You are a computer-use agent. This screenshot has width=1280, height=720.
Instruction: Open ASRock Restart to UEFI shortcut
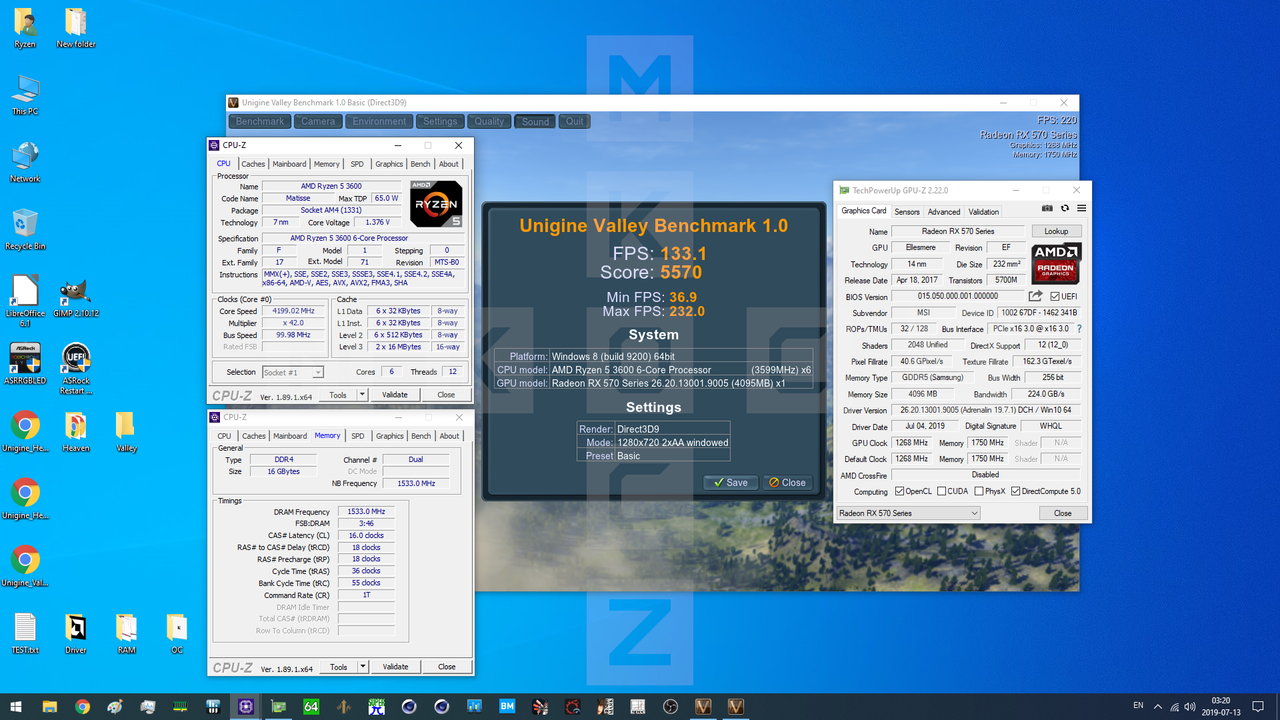pos(76,369)
